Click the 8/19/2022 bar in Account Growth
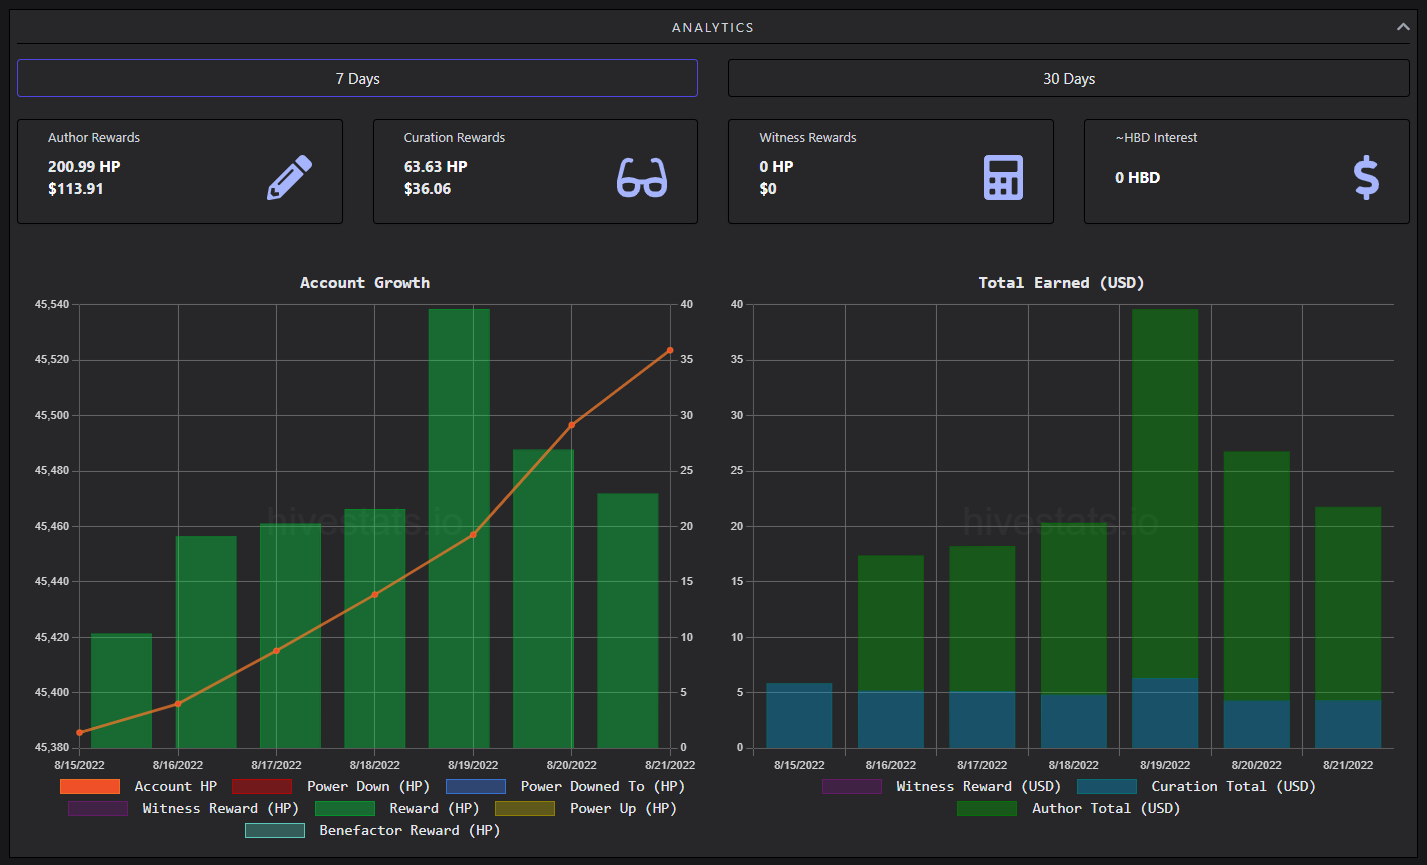1427x865 pixels. [x=459, y=528]
